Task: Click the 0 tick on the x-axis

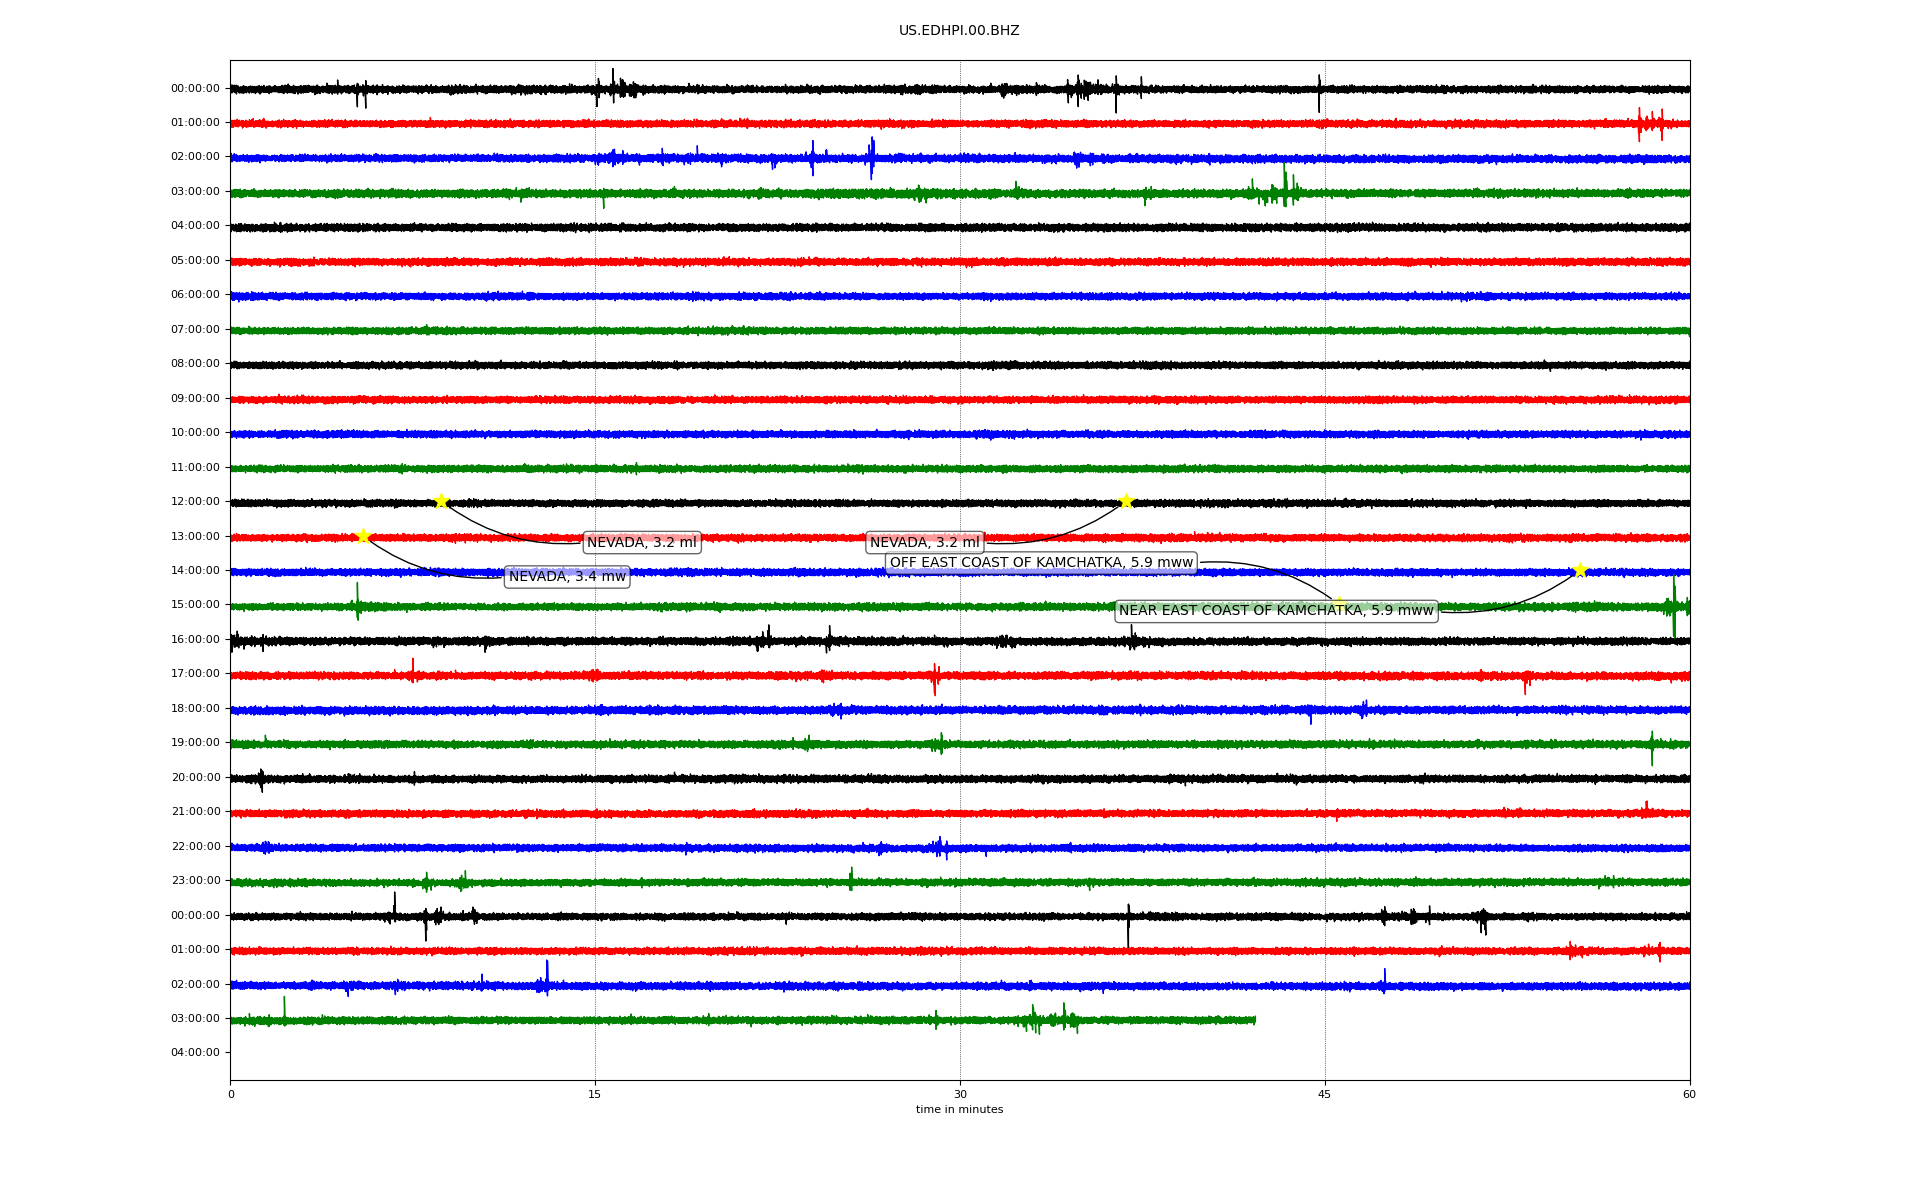Action: tap(231, 1094)
